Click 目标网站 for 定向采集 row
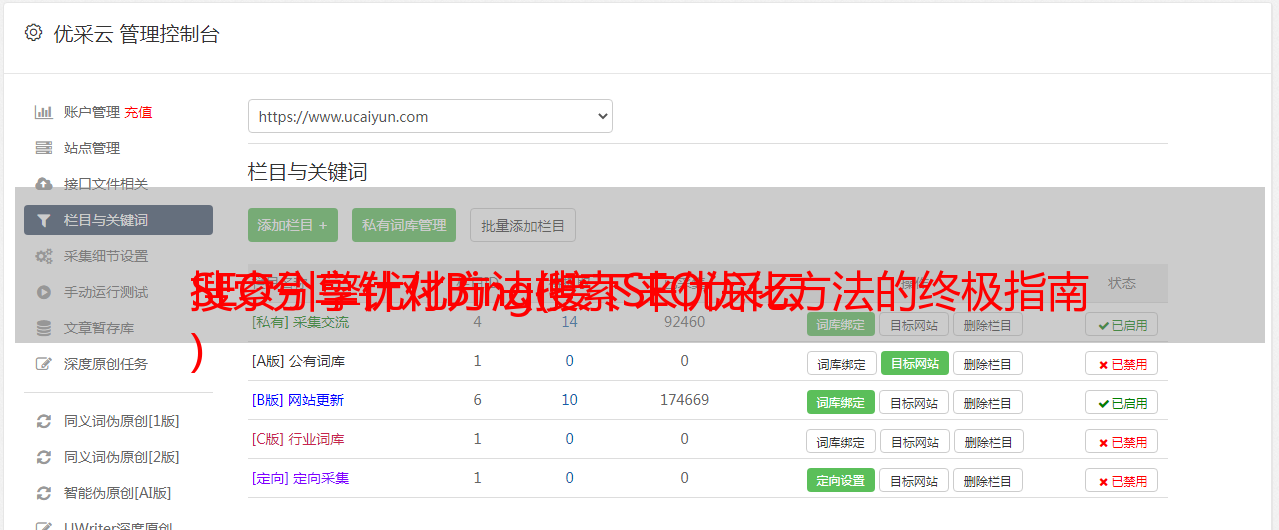This screenshot has height=530, width=1279. 914,481
